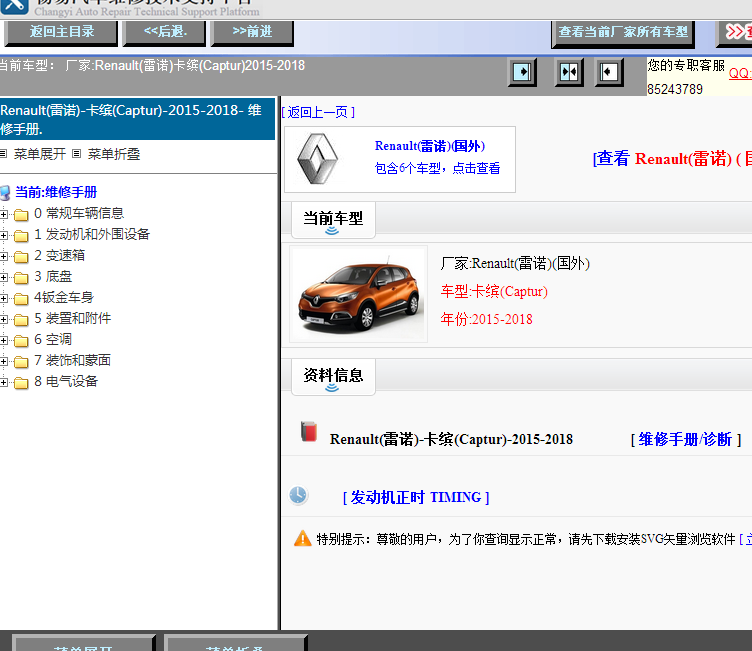The width and height of the screenshot is (752, 651).
Task: Select the 7 装饰和蒙面 tree item
Action: point(72,360)
